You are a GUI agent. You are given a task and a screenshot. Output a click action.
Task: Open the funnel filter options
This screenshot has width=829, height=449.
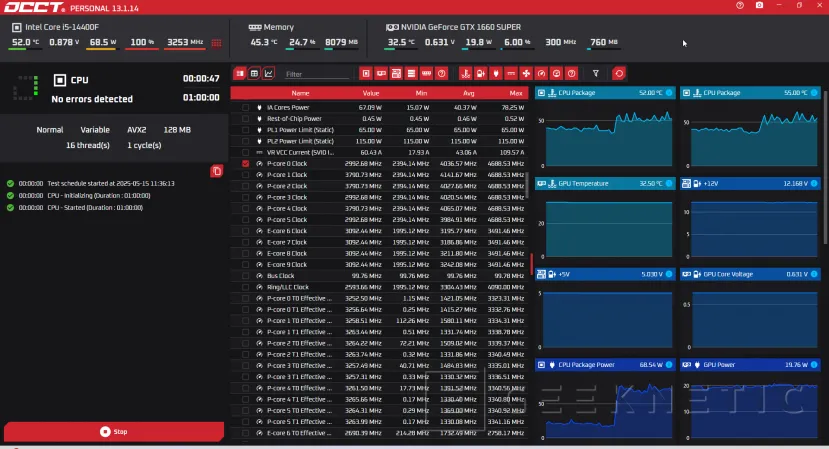pyautogui.click(x=596, y=74)
